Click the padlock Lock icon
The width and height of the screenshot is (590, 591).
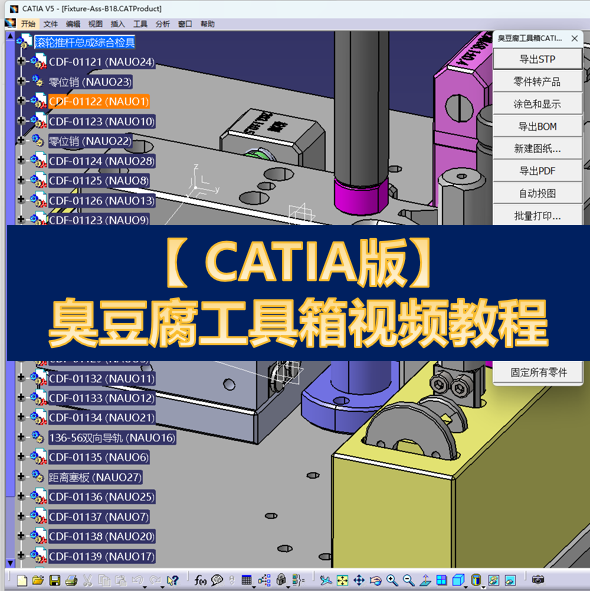pos(281,580)
